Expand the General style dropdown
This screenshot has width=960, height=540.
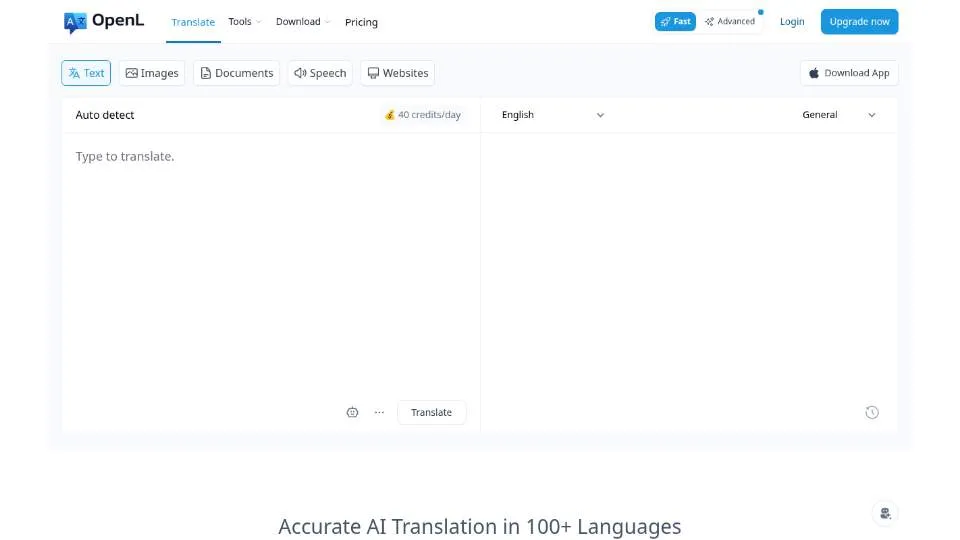[x=838, y=114]
